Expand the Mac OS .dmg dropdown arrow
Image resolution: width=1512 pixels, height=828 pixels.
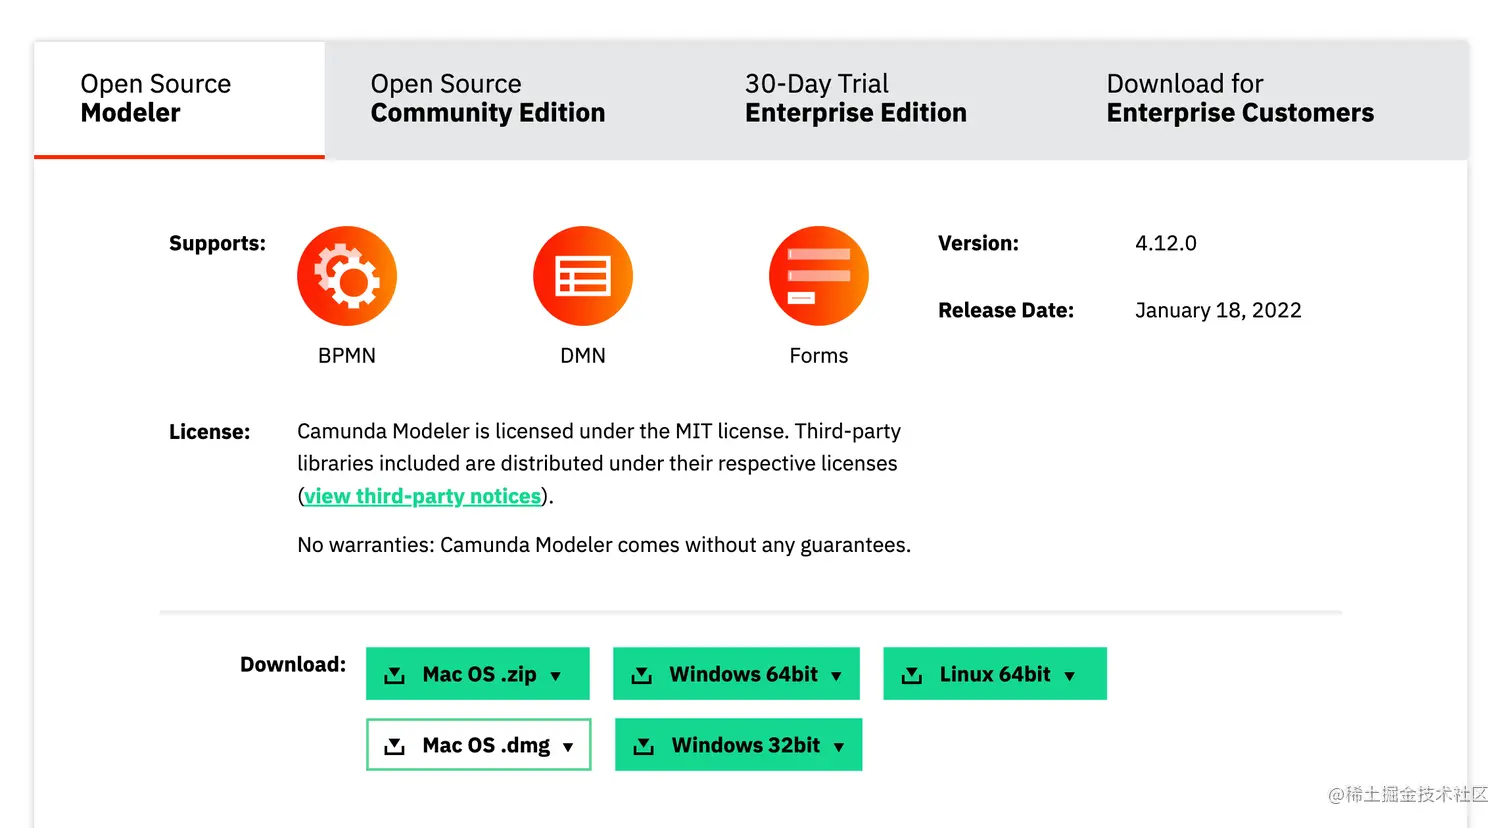point(568,747)
